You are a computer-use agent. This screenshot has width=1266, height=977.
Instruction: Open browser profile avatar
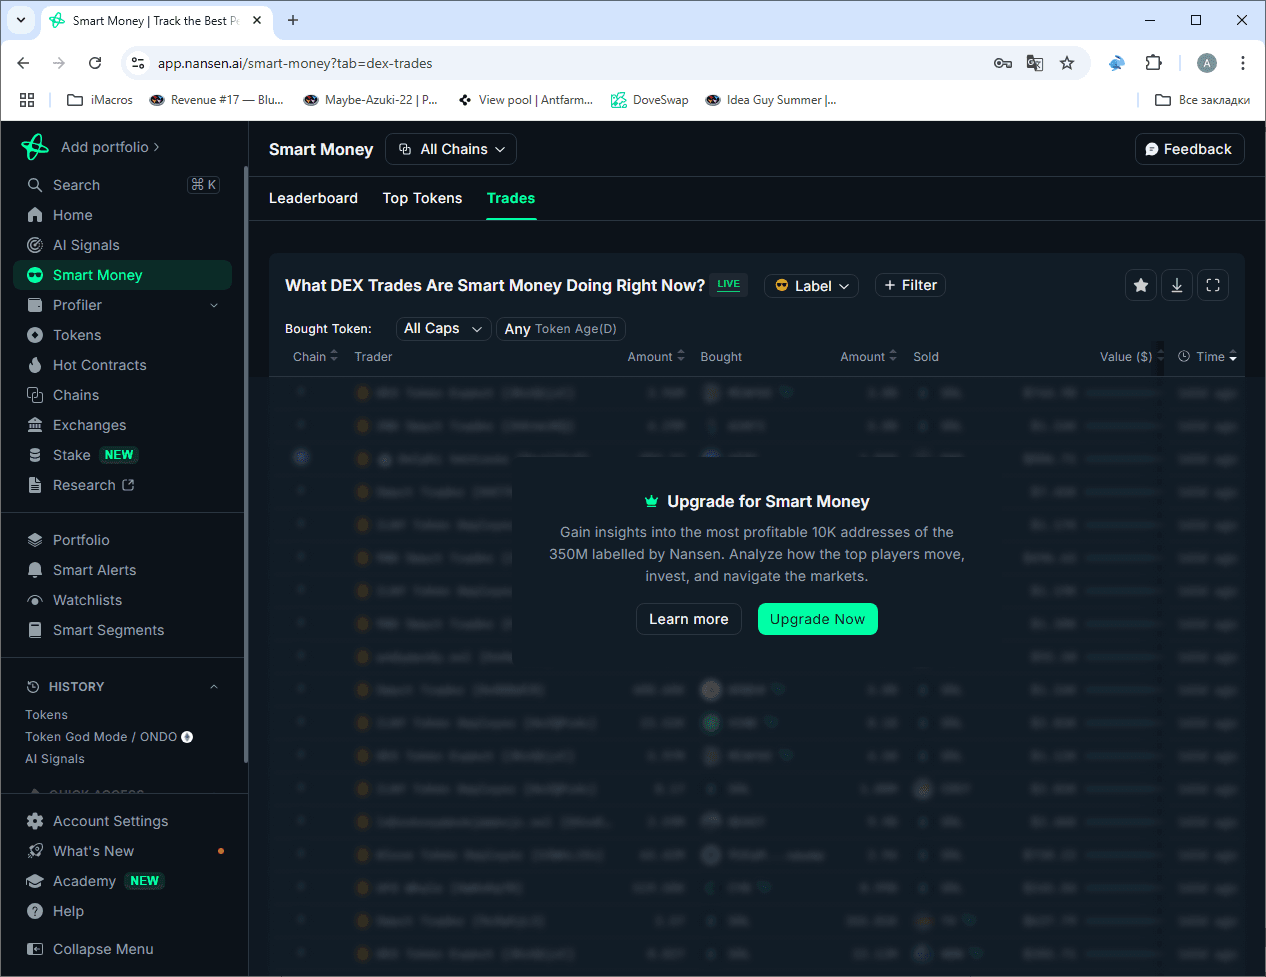1207,63
